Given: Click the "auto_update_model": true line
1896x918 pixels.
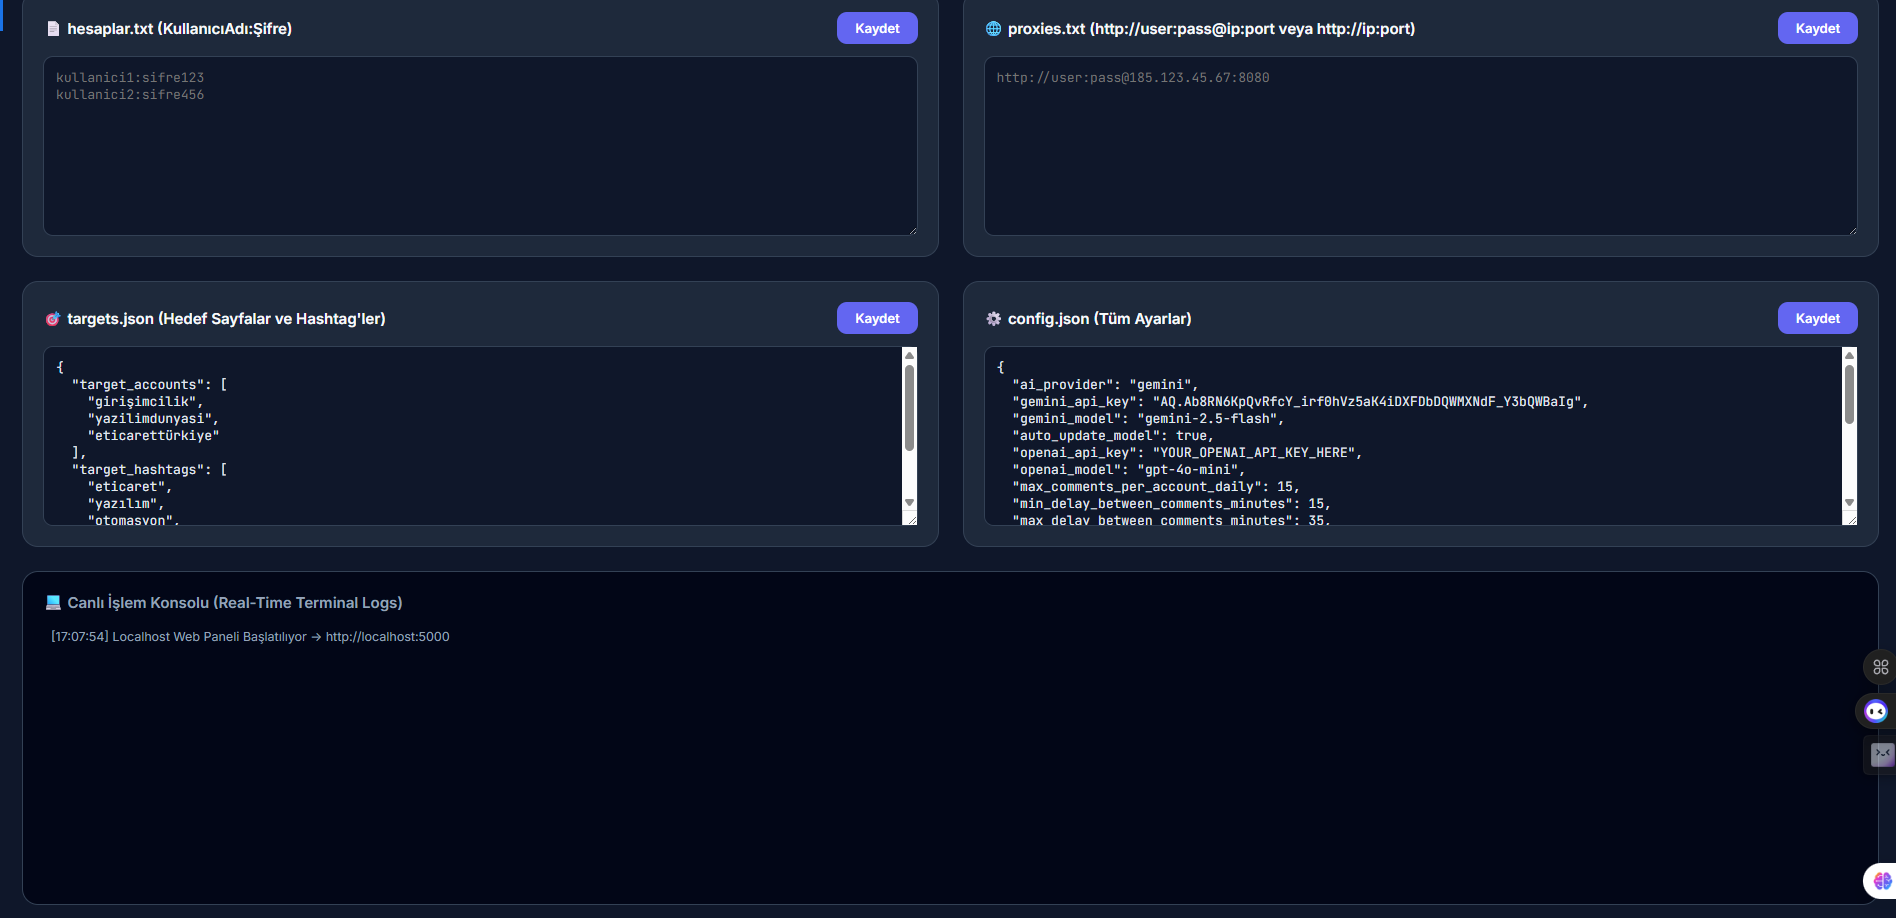Looking at the screenshot, I should click(x=1113, y=436).
